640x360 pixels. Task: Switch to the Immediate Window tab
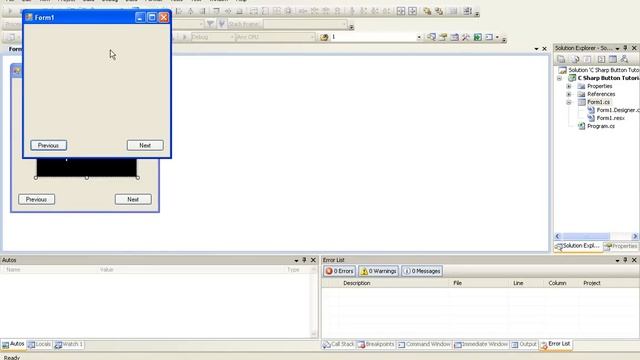click(x=481, y=344)
